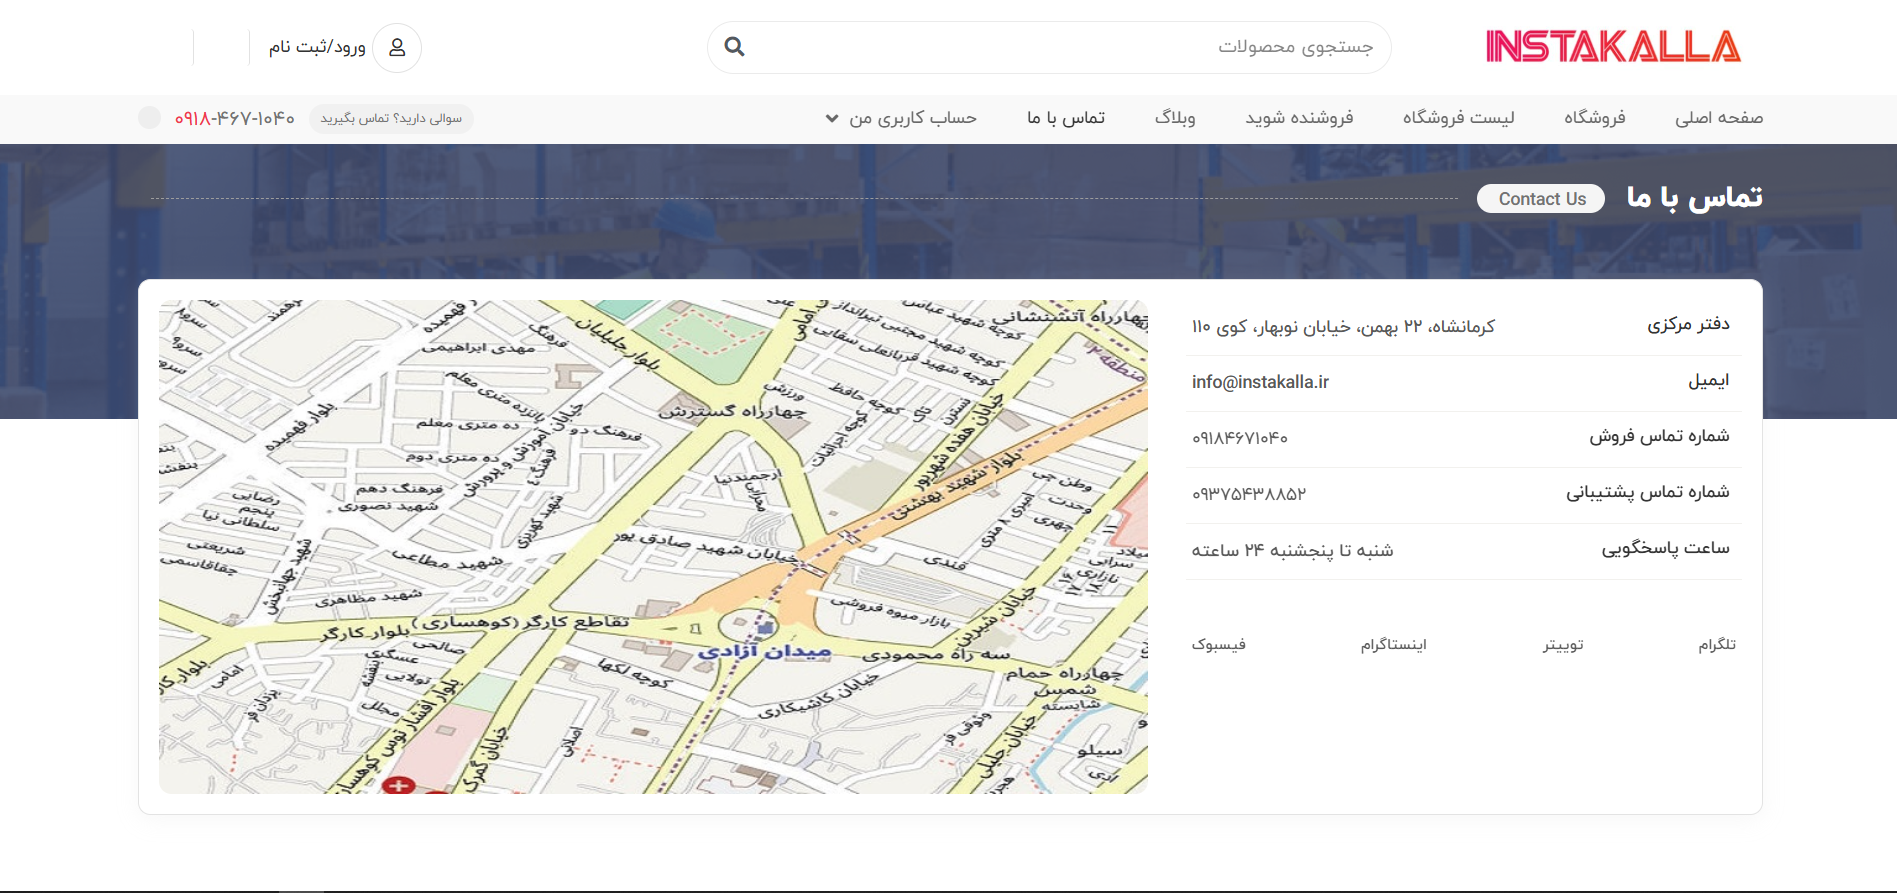The image size is (1897, 893).
Task: Click the Contact Us badge
Action: (x=1541, y=199)
